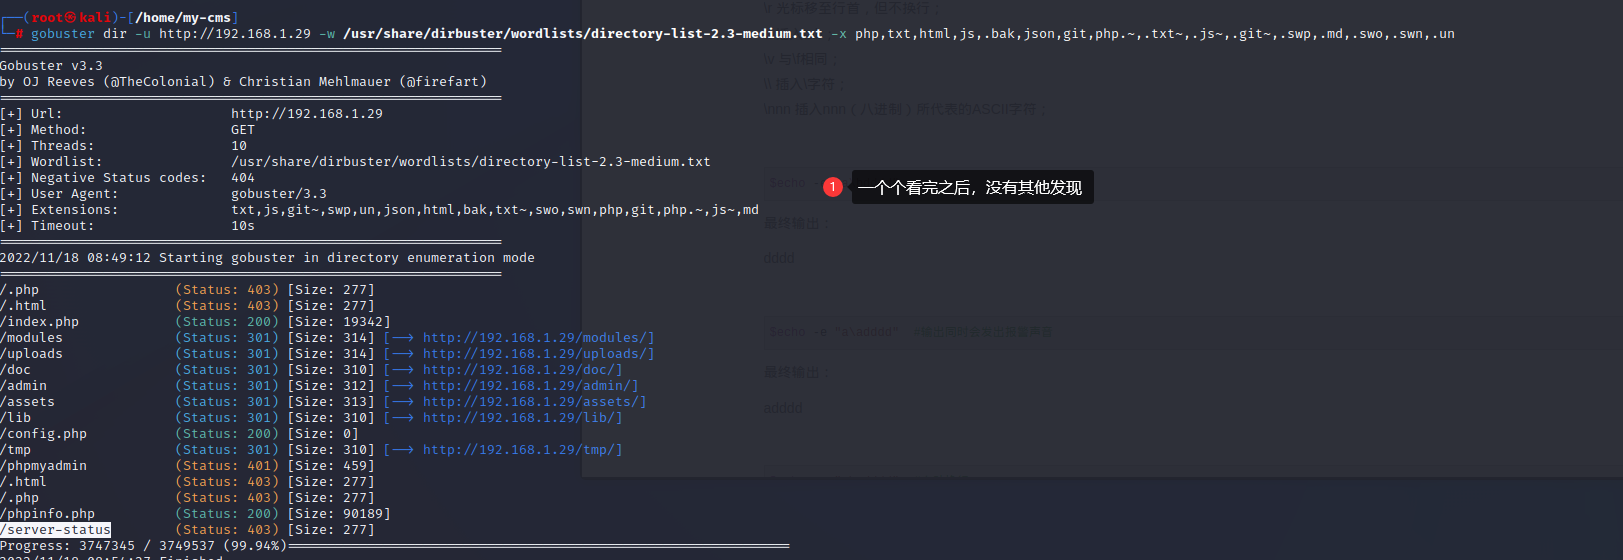
Task: Click root@kali in the shell prompt
Action: point(71,18)
